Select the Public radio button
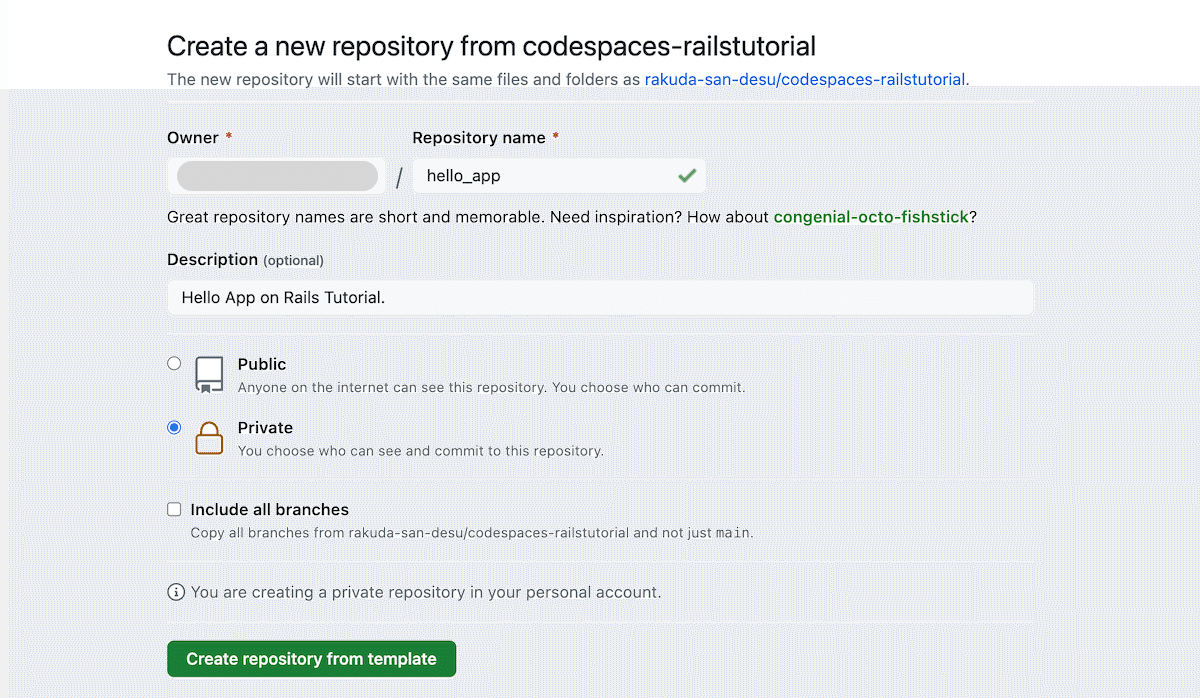Screen dimensions: 1200x698 tap(174, 364)
